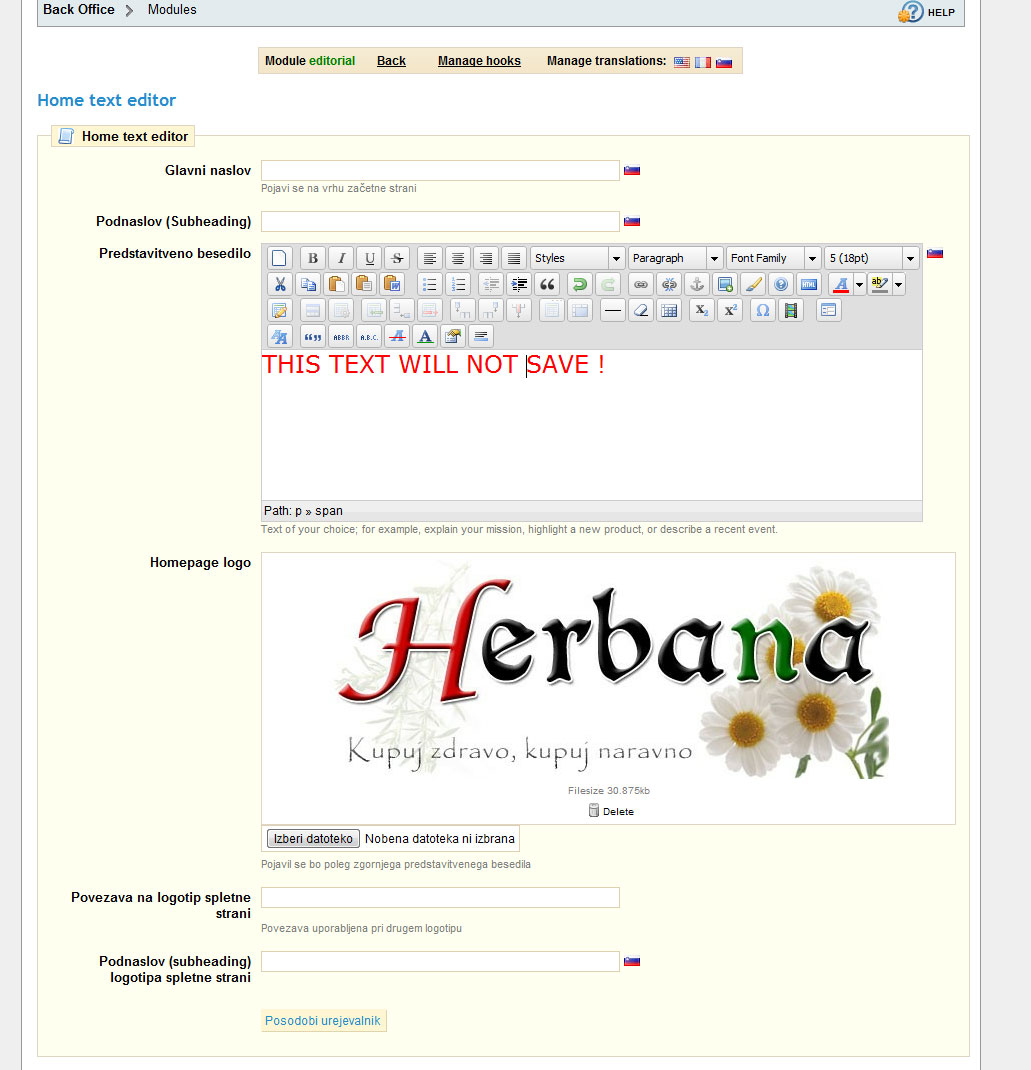1031x1070 pixels.
Task: Toggle underline formatting
Action: 369,258
